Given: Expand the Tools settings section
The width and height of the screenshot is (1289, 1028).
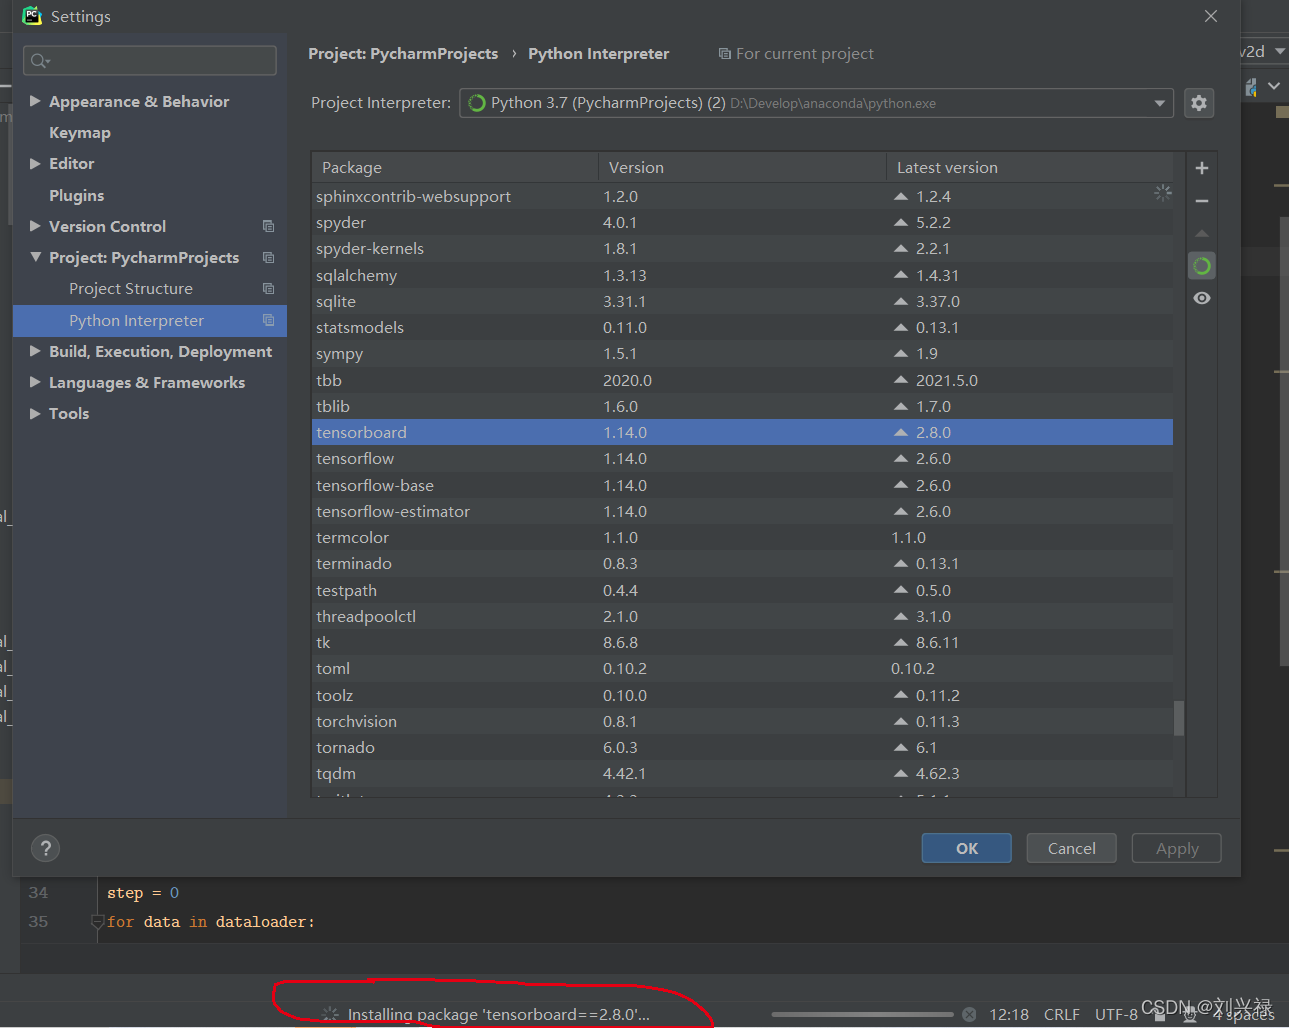Looking at the screenshot, I should coord(35,413).
